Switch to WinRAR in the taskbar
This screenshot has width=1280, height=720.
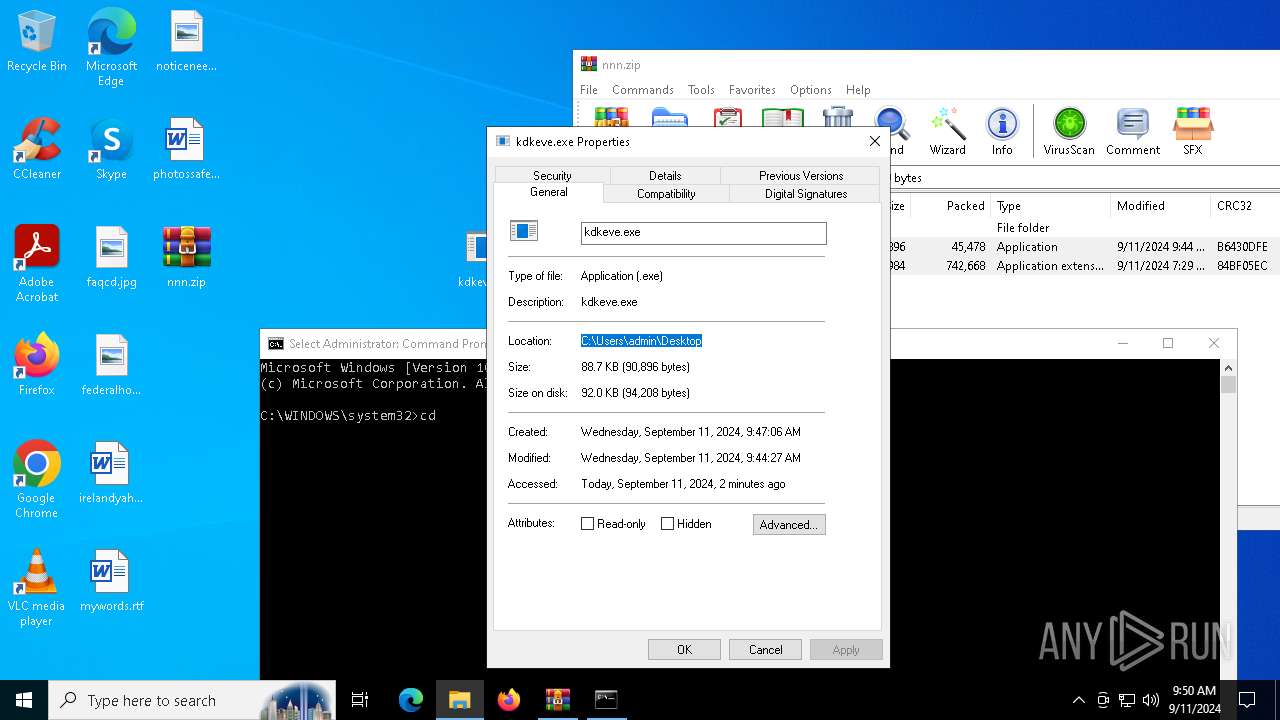coord(557,700)
